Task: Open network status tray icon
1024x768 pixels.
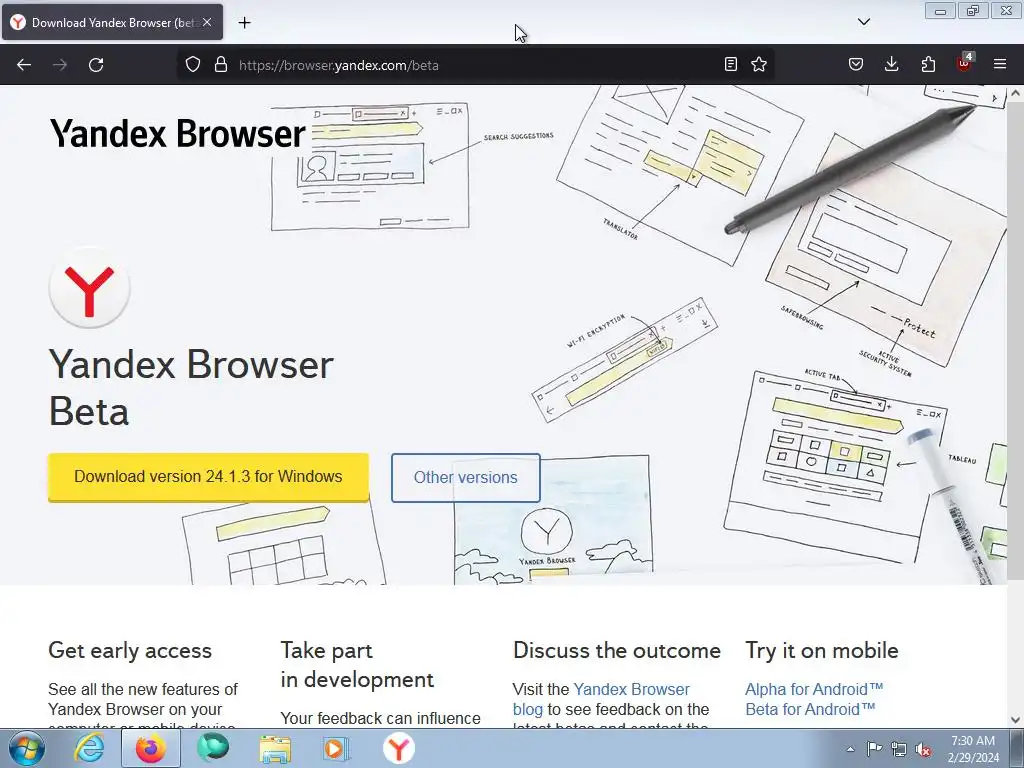Action: click(899, 749)
